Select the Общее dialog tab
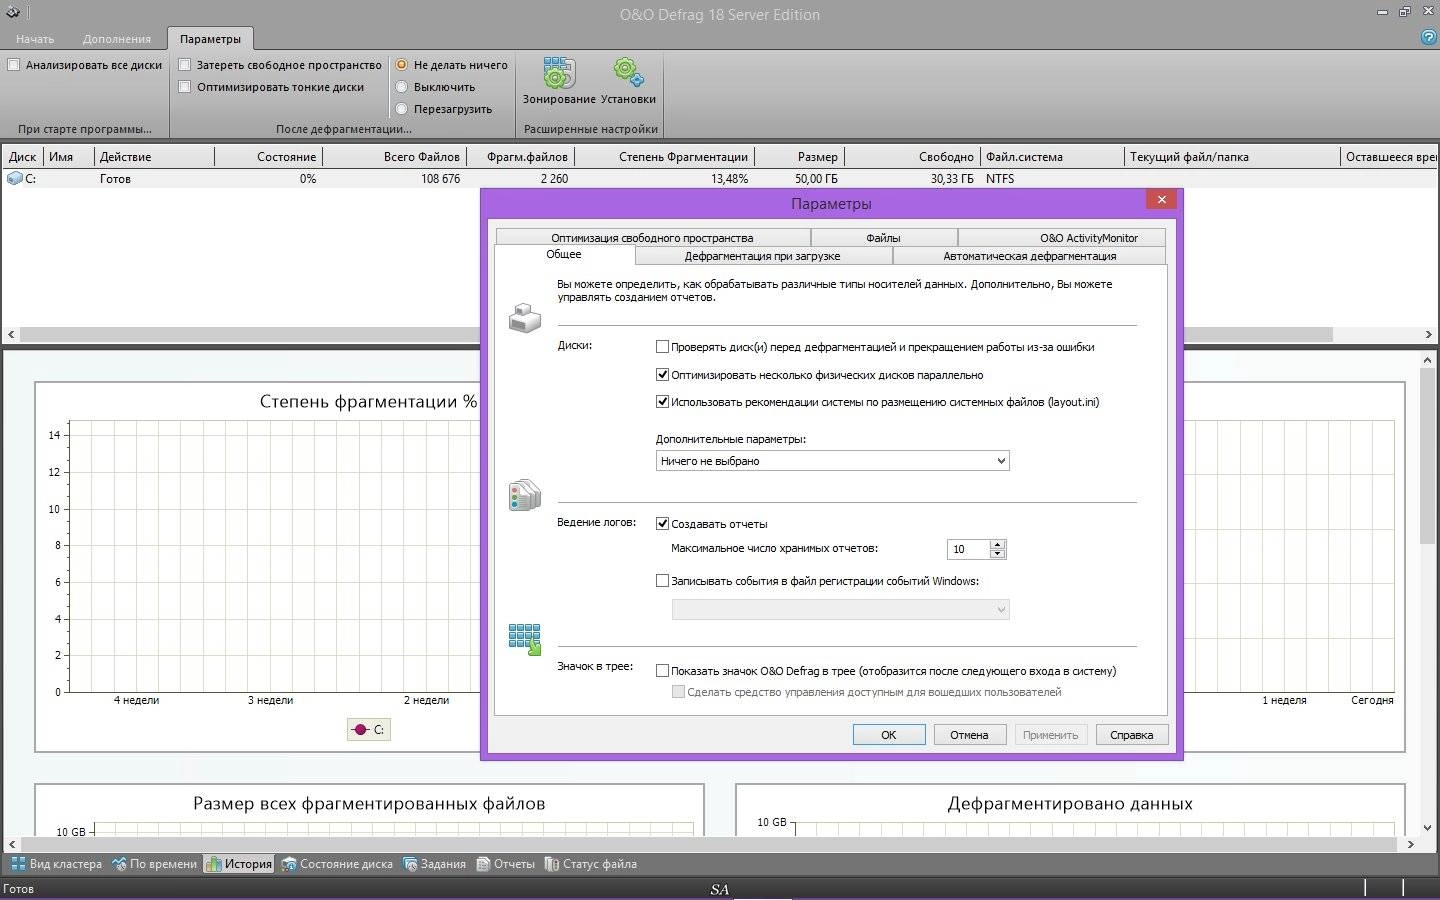 [563, 255]
